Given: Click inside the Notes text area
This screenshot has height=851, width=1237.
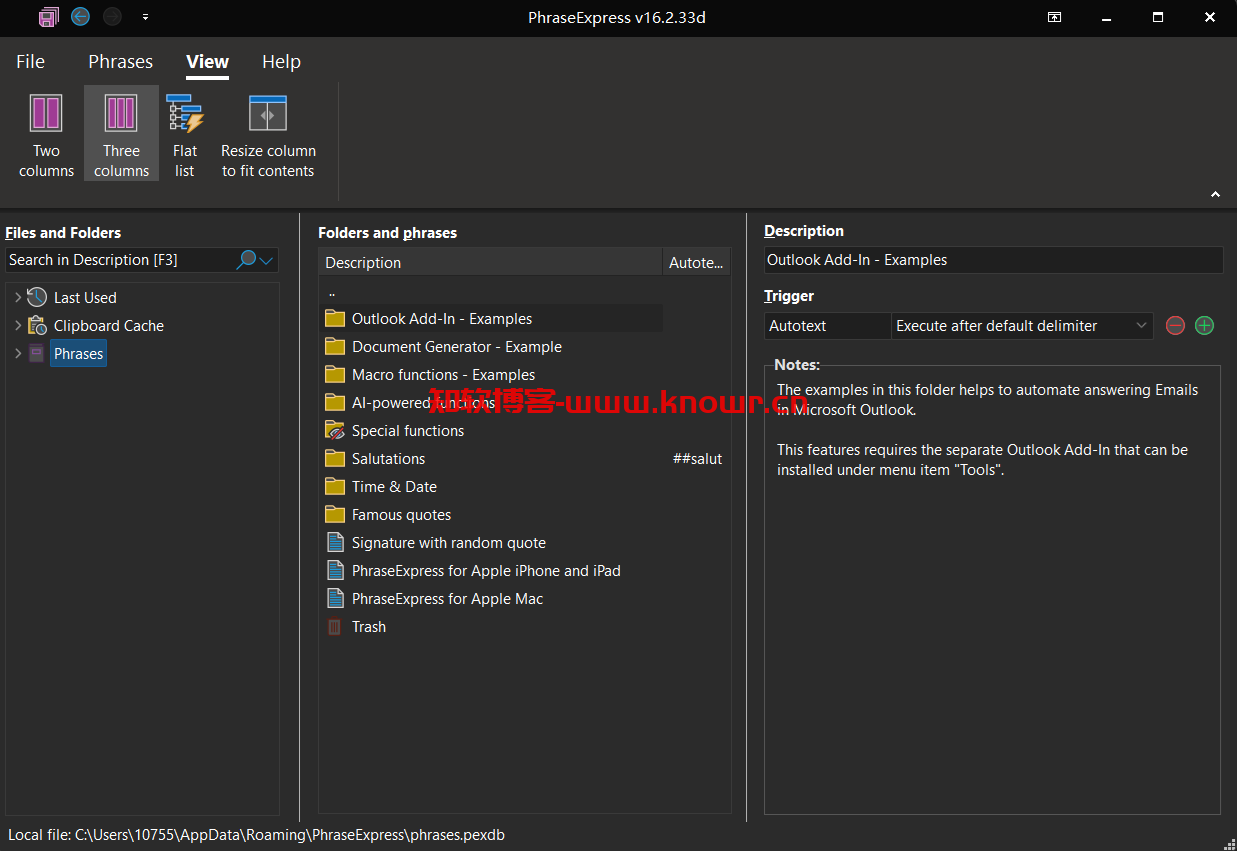Looking at the screenshot, I should 992,590.
